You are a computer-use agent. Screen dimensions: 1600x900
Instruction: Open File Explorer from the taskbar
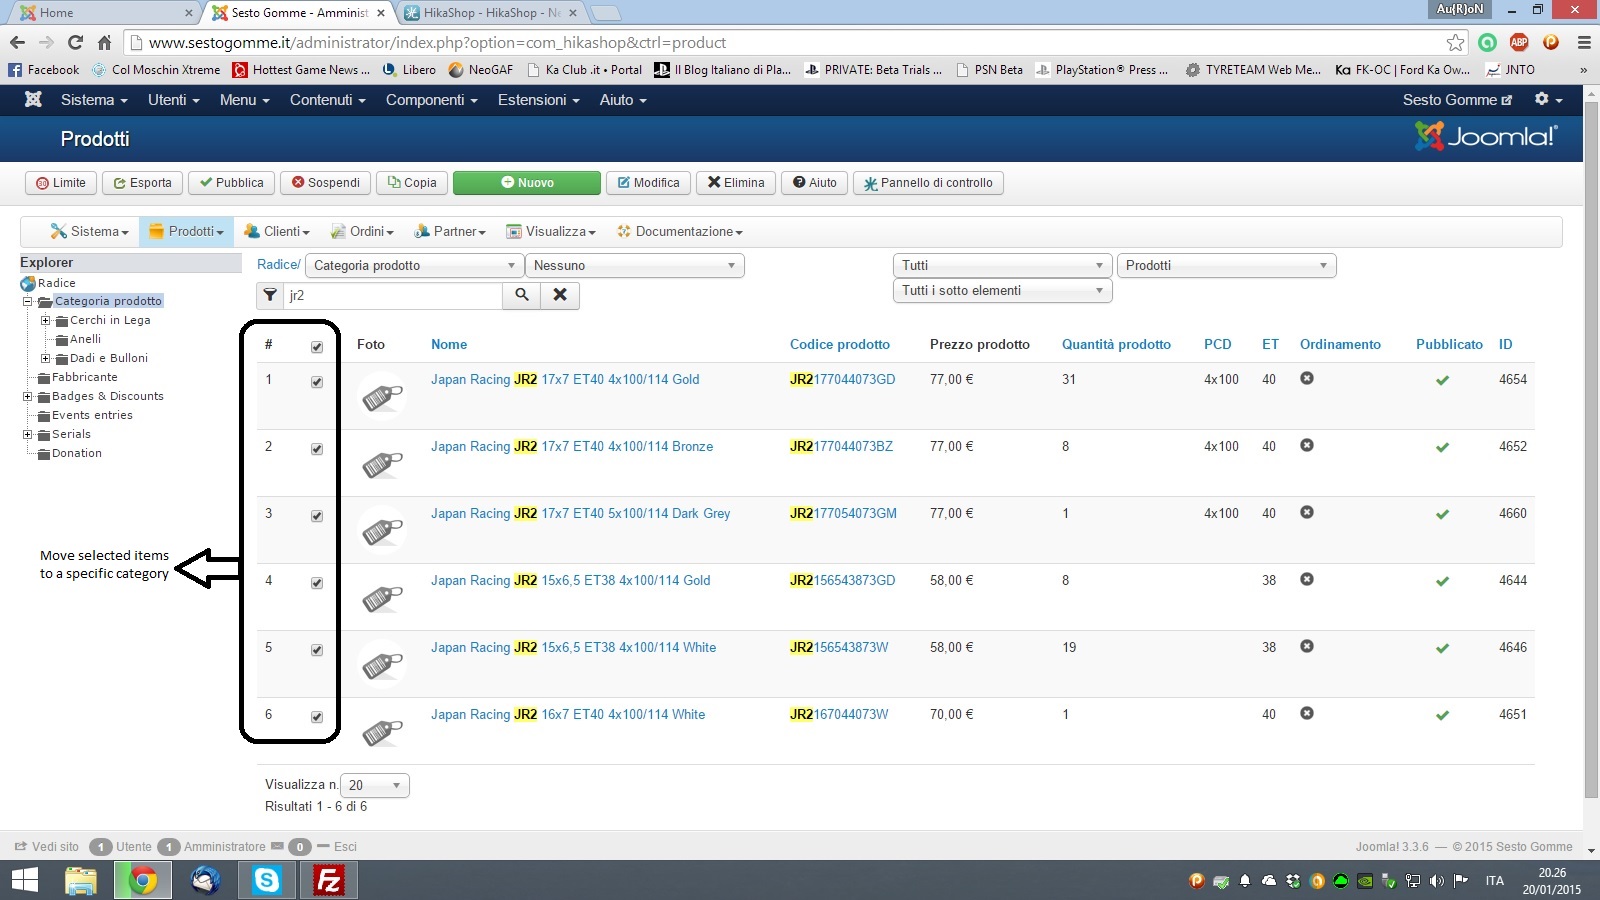(x=81, y=880)
